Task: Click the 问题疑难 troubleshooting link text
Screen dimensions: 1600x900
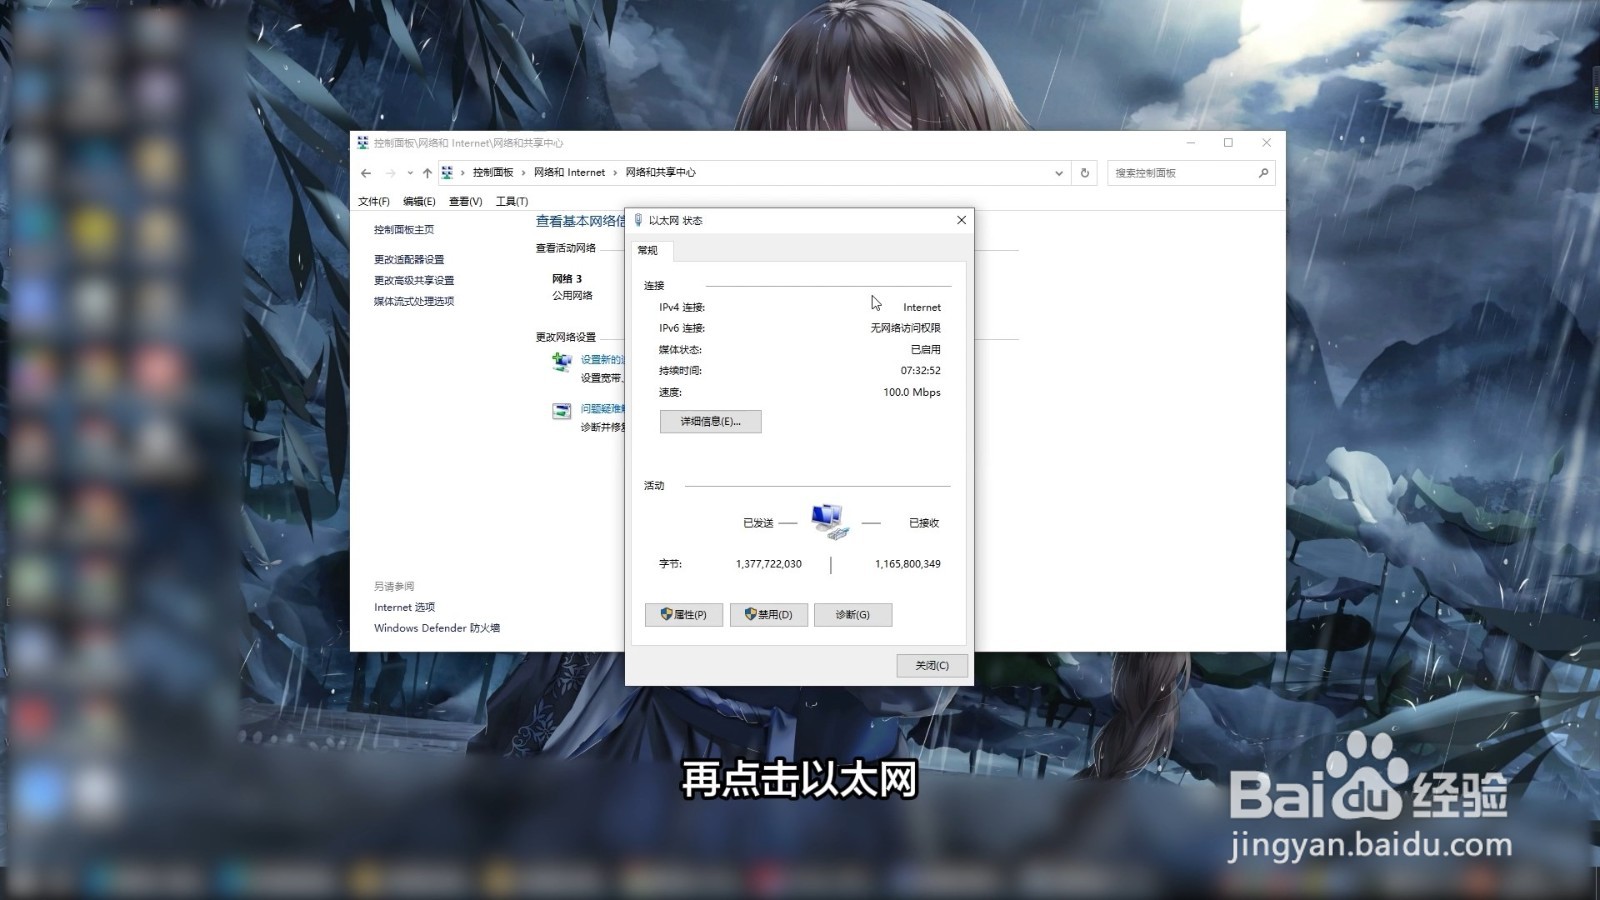Action: tap(602, 408)
